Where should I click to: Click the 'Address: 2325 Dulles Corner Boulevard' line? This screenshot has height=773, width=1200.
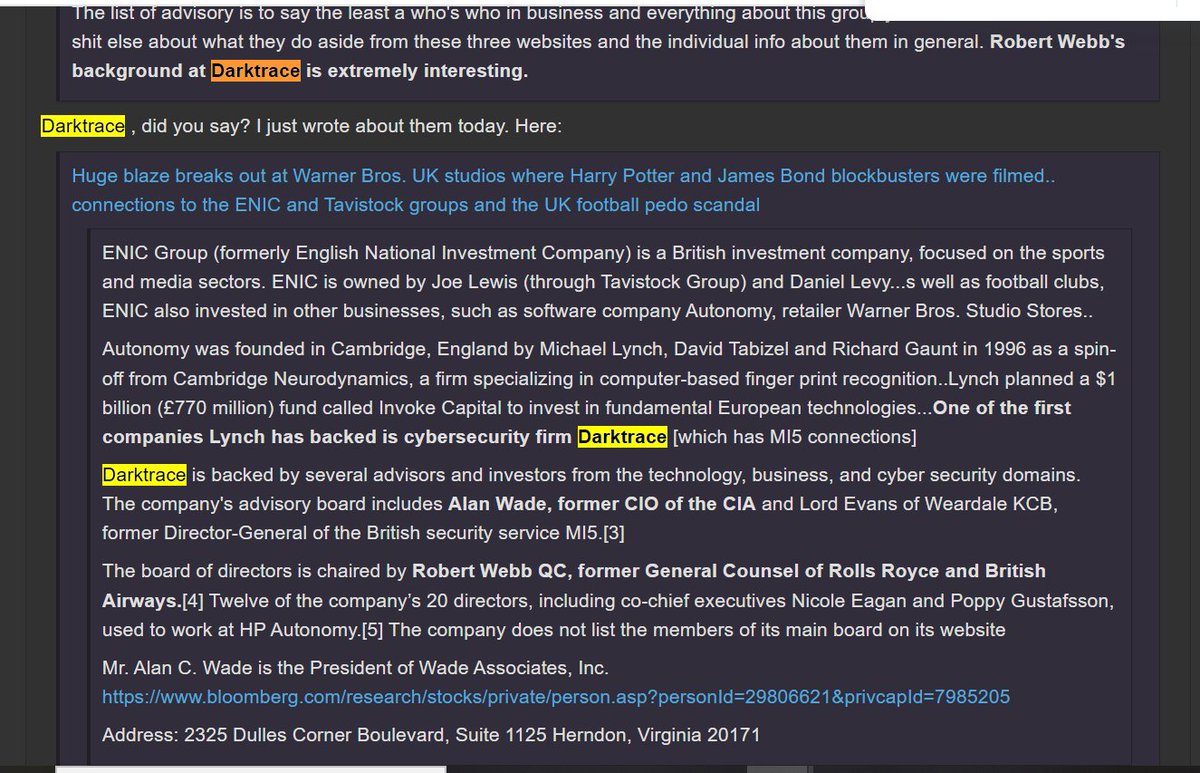click(431, 735)
